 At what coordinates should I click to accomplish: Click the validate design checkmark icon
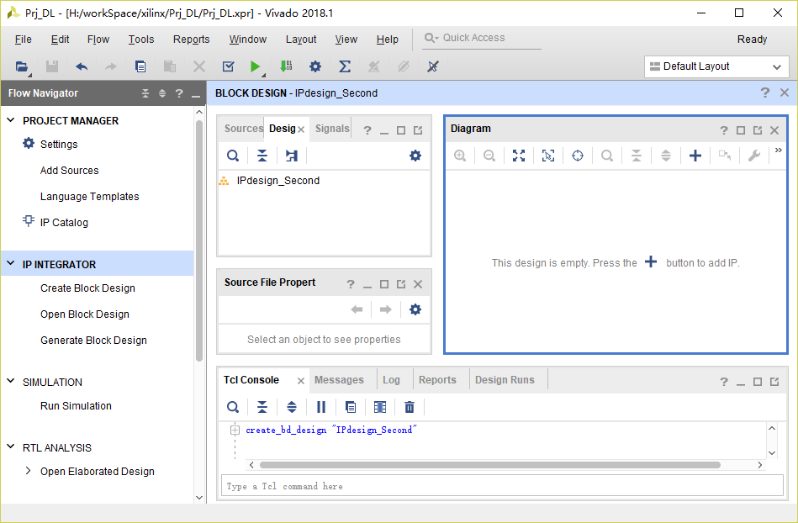click(229, 67)
